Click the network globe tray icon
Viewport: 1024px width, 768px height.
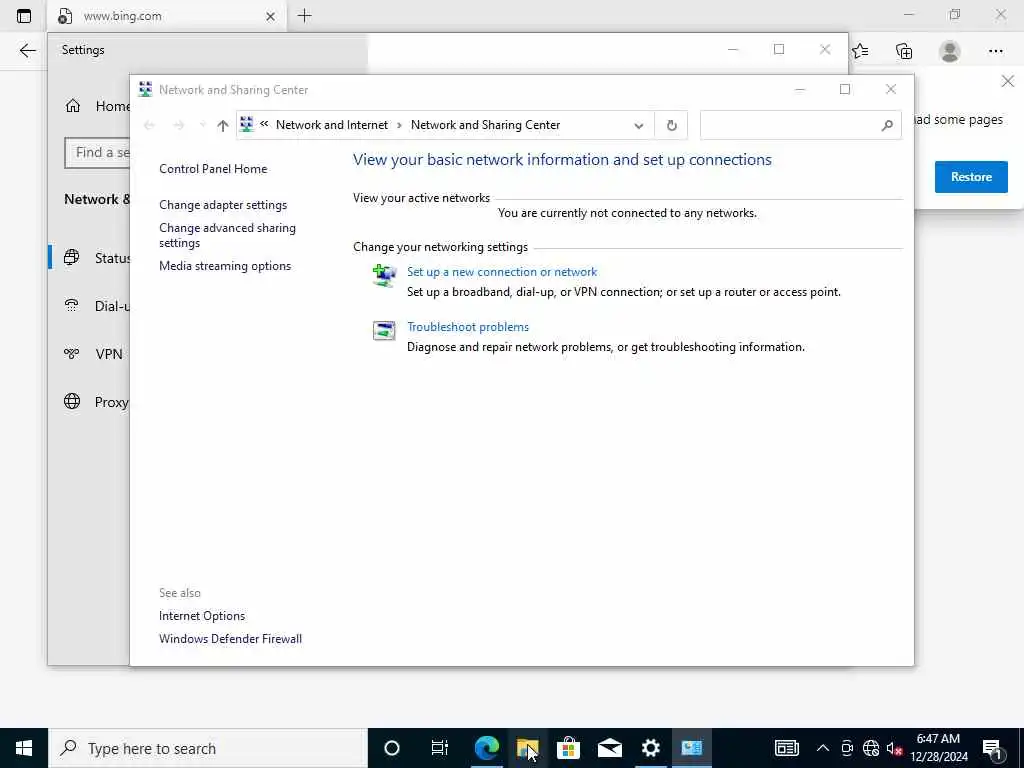click(871, 748)
